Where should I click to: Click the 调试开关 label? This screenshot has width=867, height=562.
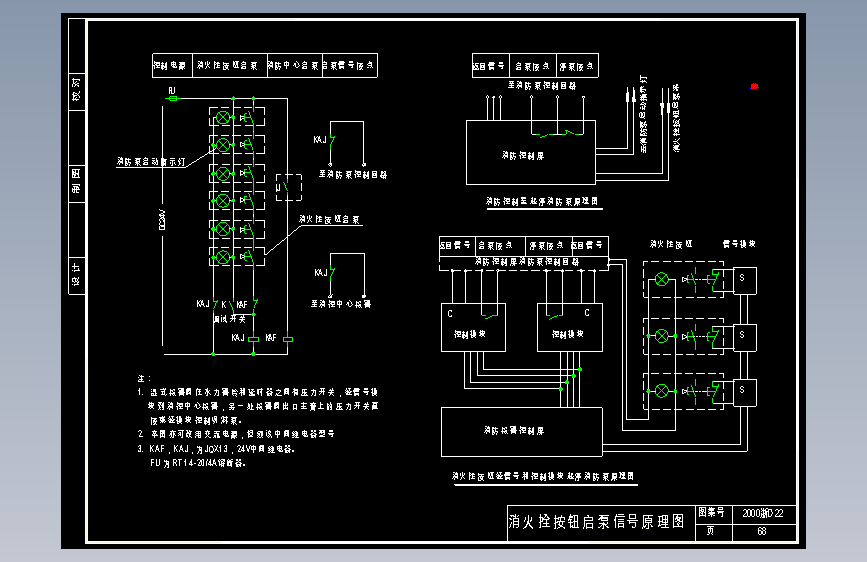coord(229,319)
